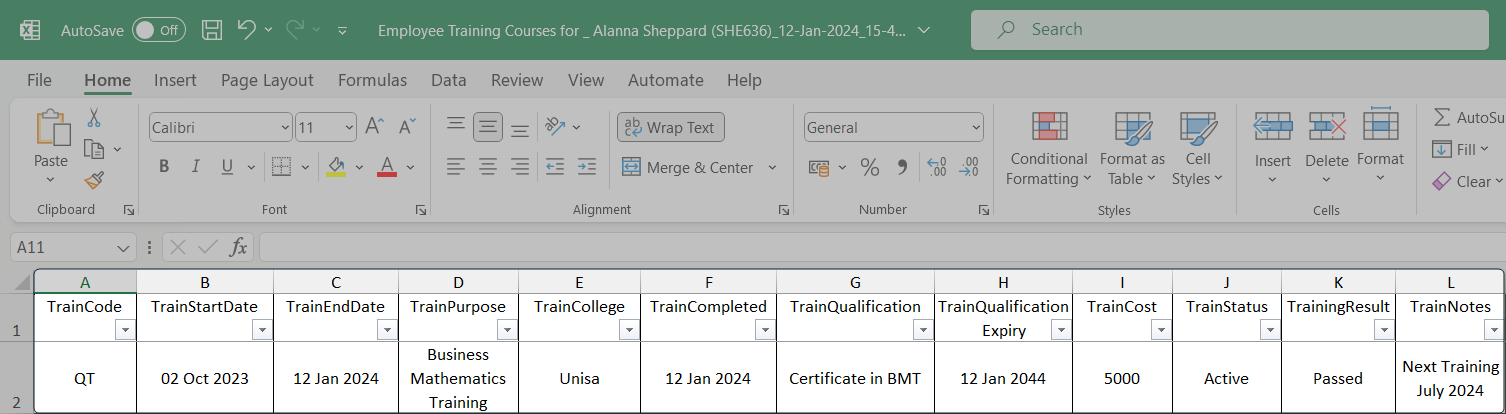1506x414 pixels.
Task: Toggle Bold formatting button
Action: [164, 167]
